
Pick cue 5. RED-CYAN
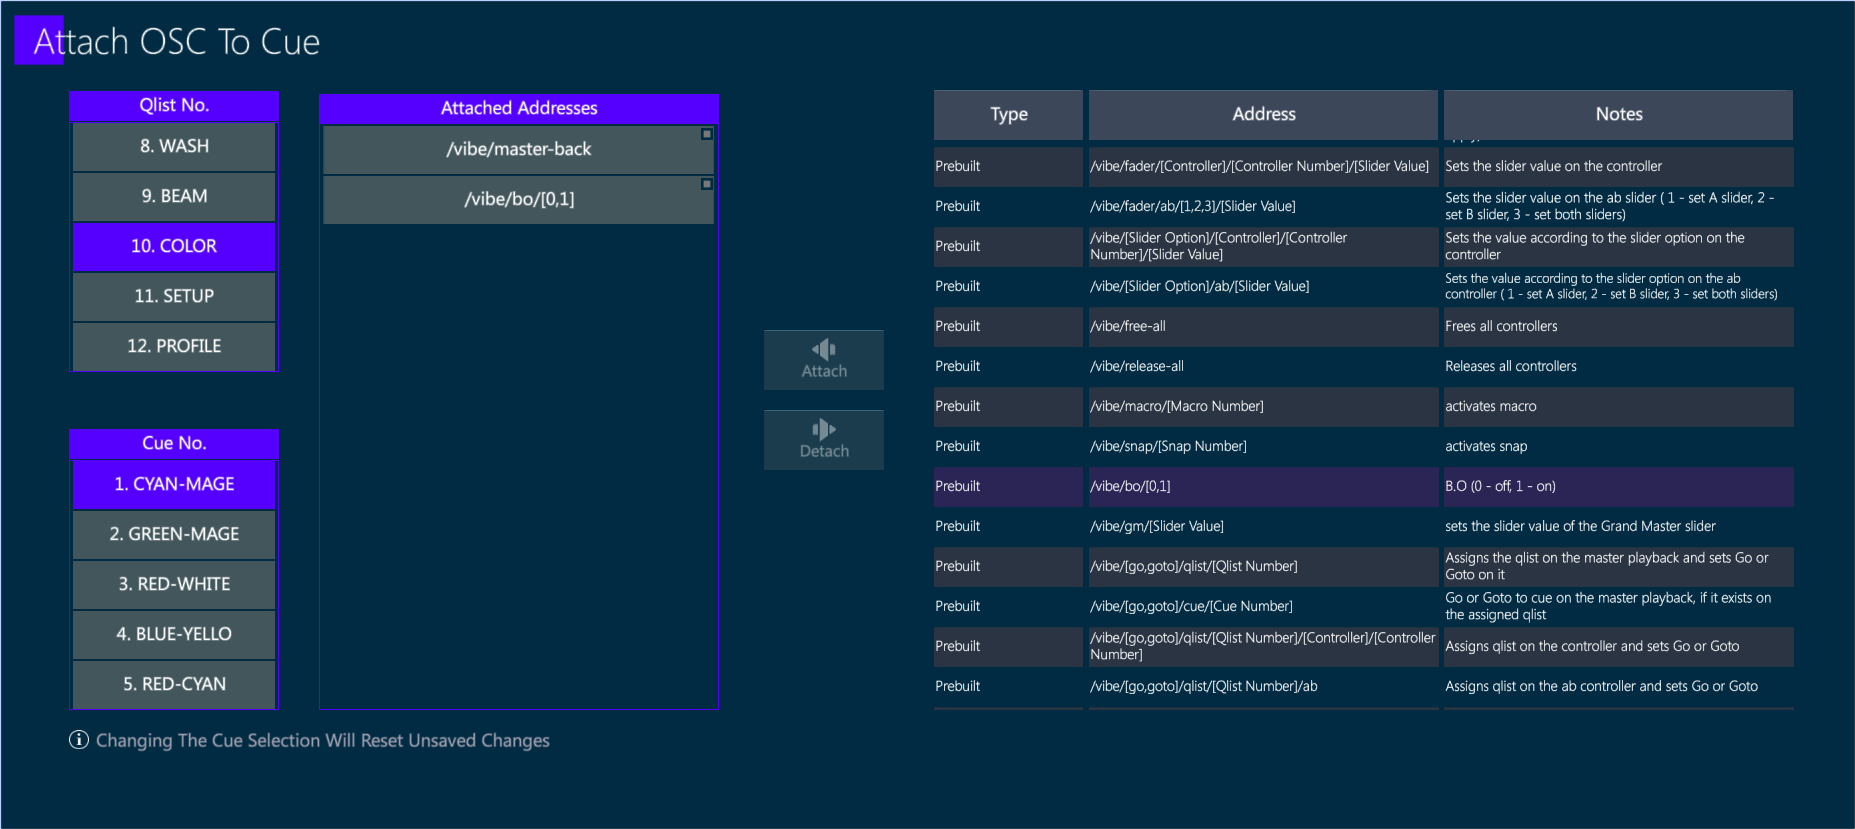tap(174, 684)
